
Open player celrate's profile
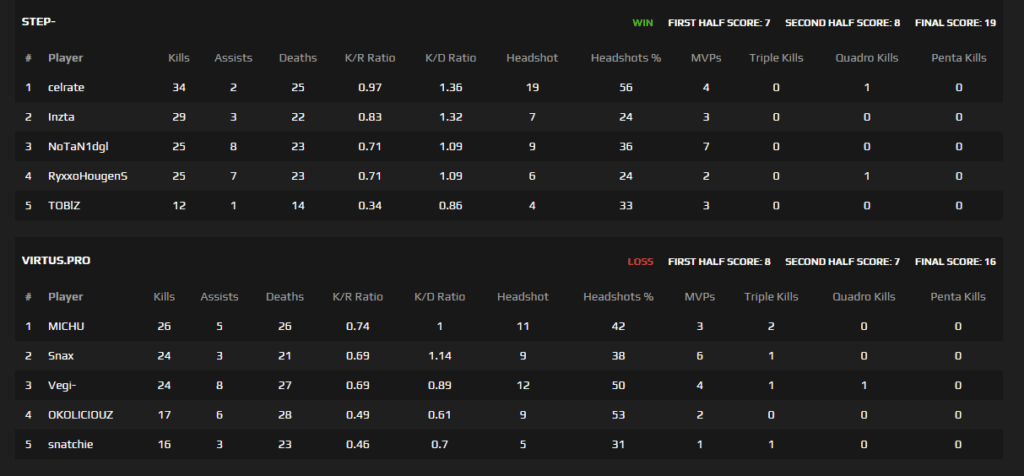(x=66, y=88)
